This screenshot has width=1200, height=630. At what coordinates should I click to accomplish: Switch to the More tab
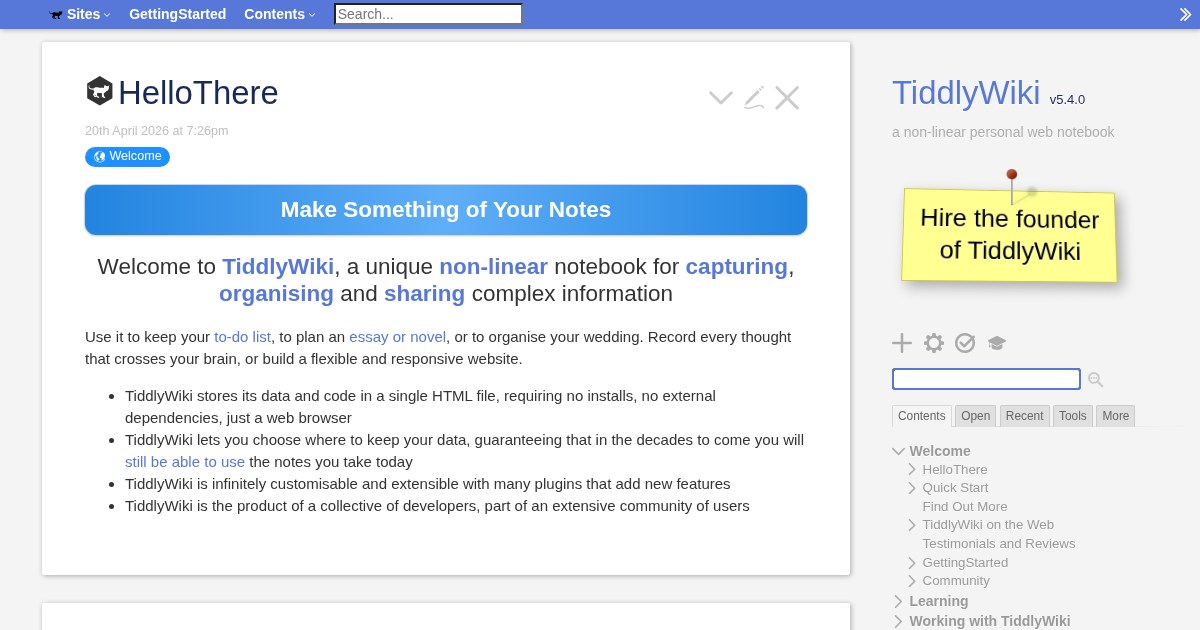click(x=1116, y=416)
